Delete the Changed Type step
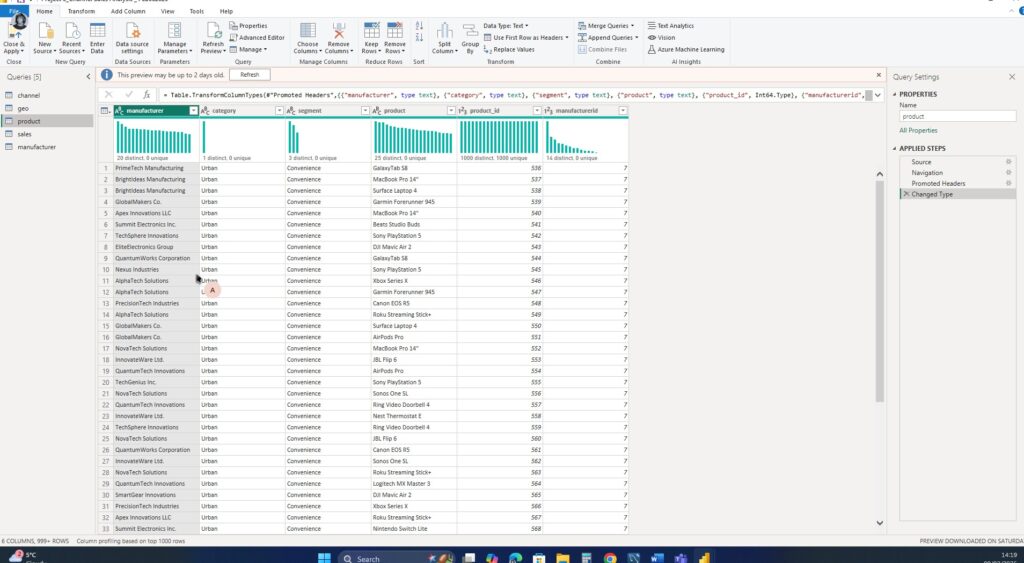 pyautogui.click(x=906, y=194)
